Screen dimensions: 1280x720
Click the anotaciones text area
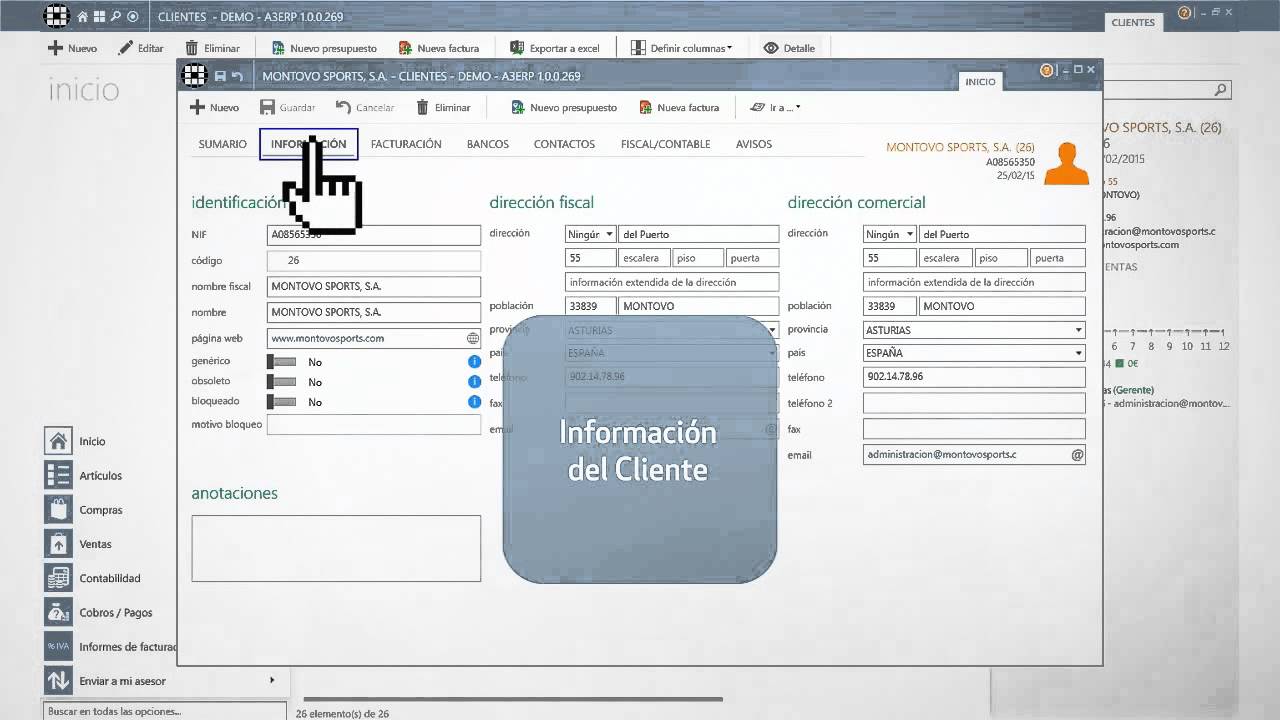pyautogui.click(x=336, y=548)
